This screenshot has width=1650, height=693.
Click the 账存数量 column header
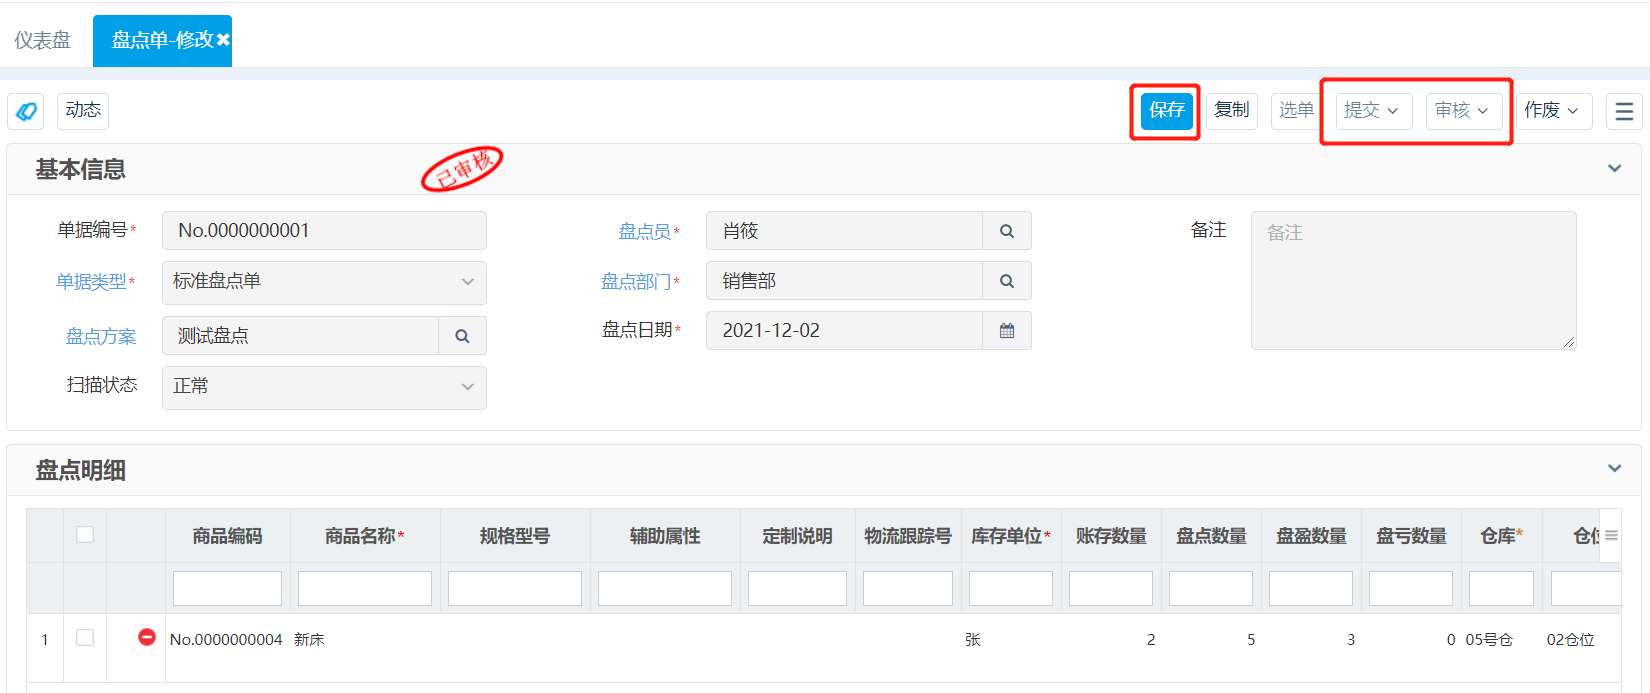tap(1111, 536)
